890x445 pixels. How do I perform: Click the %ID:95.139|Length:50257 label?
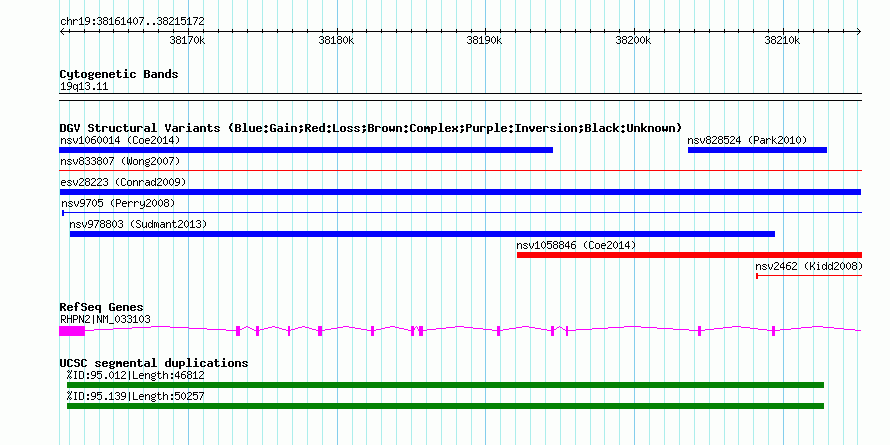pos(136,396)
